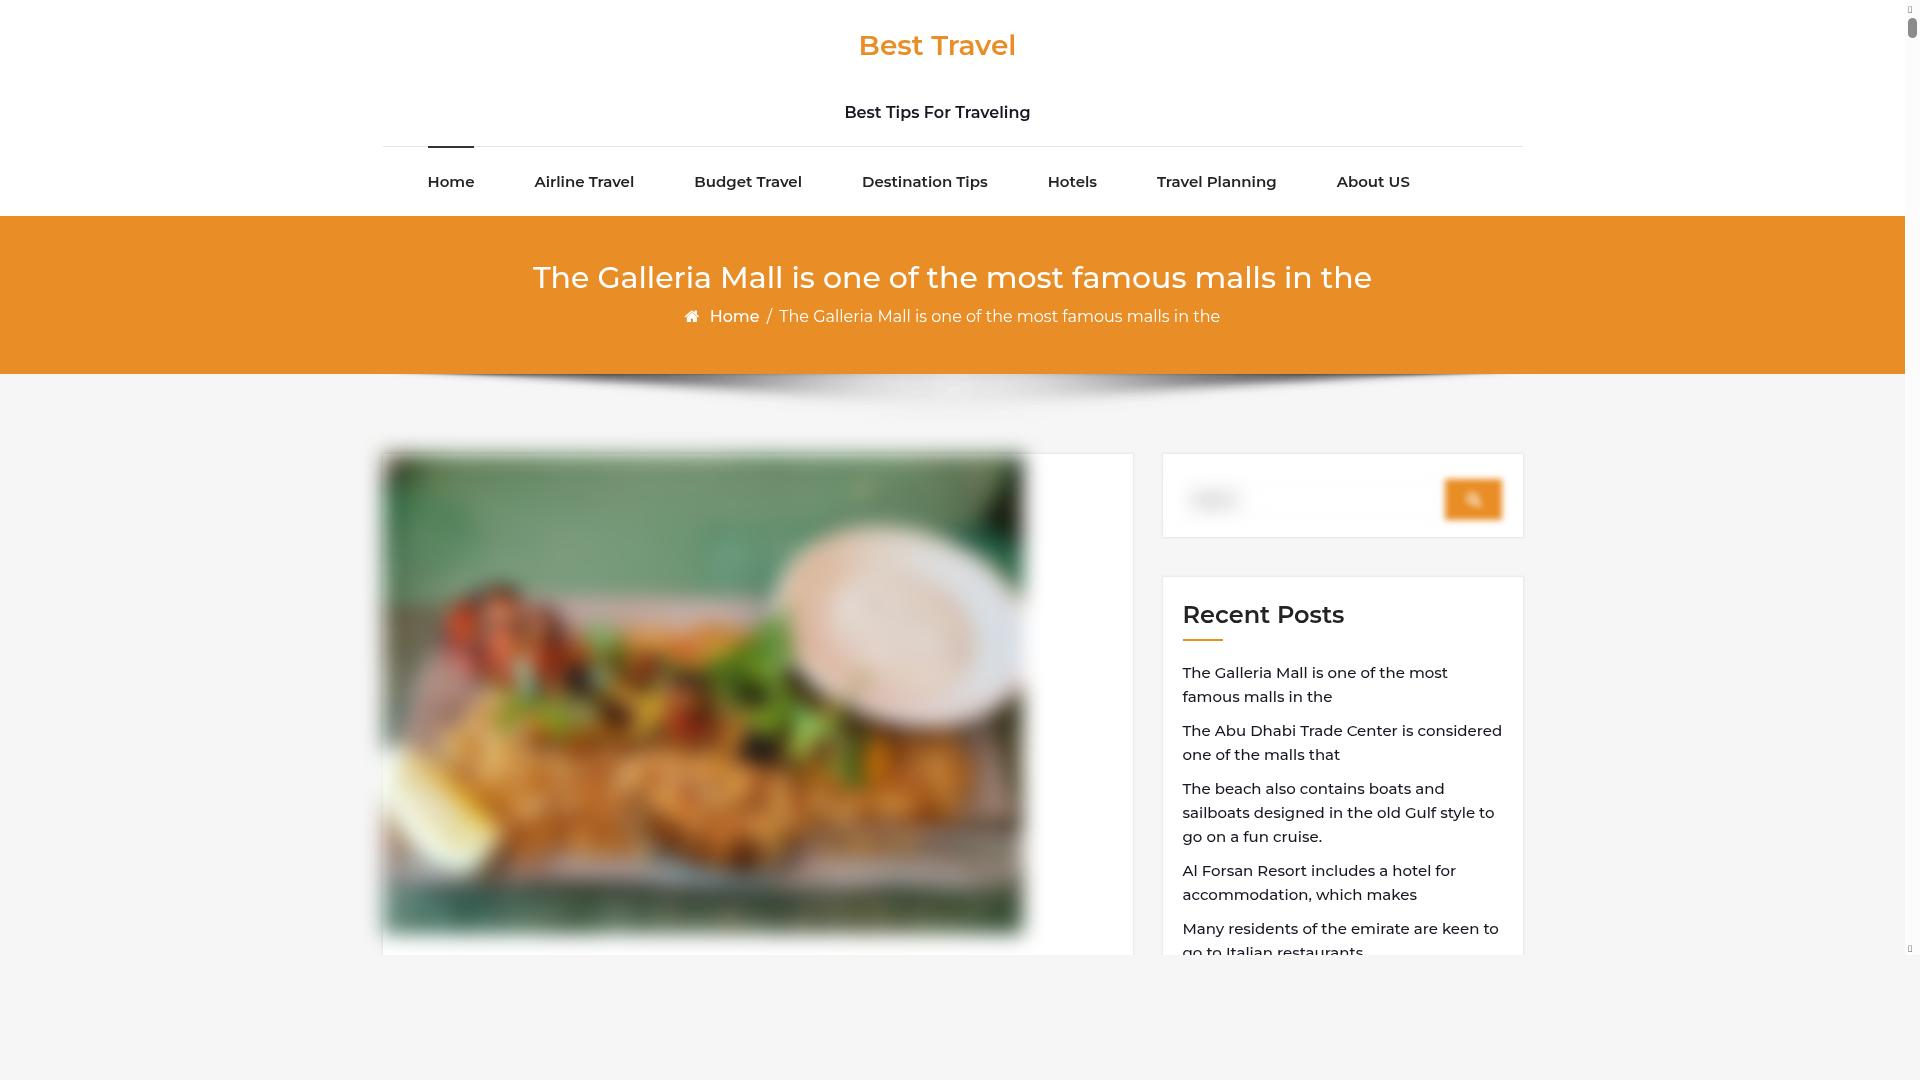Viewport: 1920px width, 1080px height.
Task: Open post about beach boats and sailboats
Action: pyautogui.click(x=1338, y=813)
